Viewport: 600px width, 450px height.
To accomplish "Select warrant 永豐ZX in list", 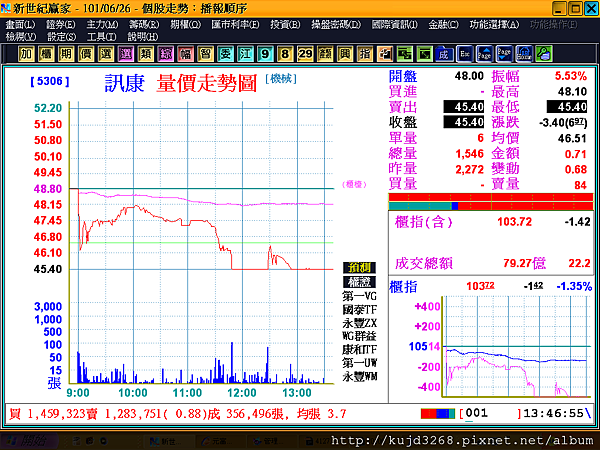I will click(x=359, y=323).
